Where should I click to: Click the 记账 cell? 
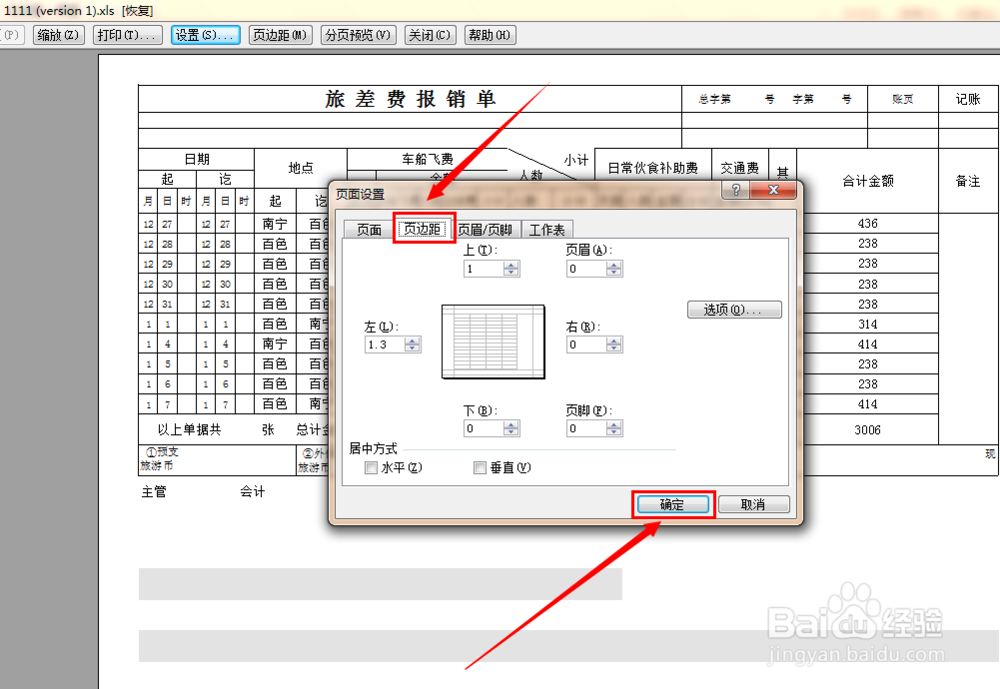click(967, 99)
